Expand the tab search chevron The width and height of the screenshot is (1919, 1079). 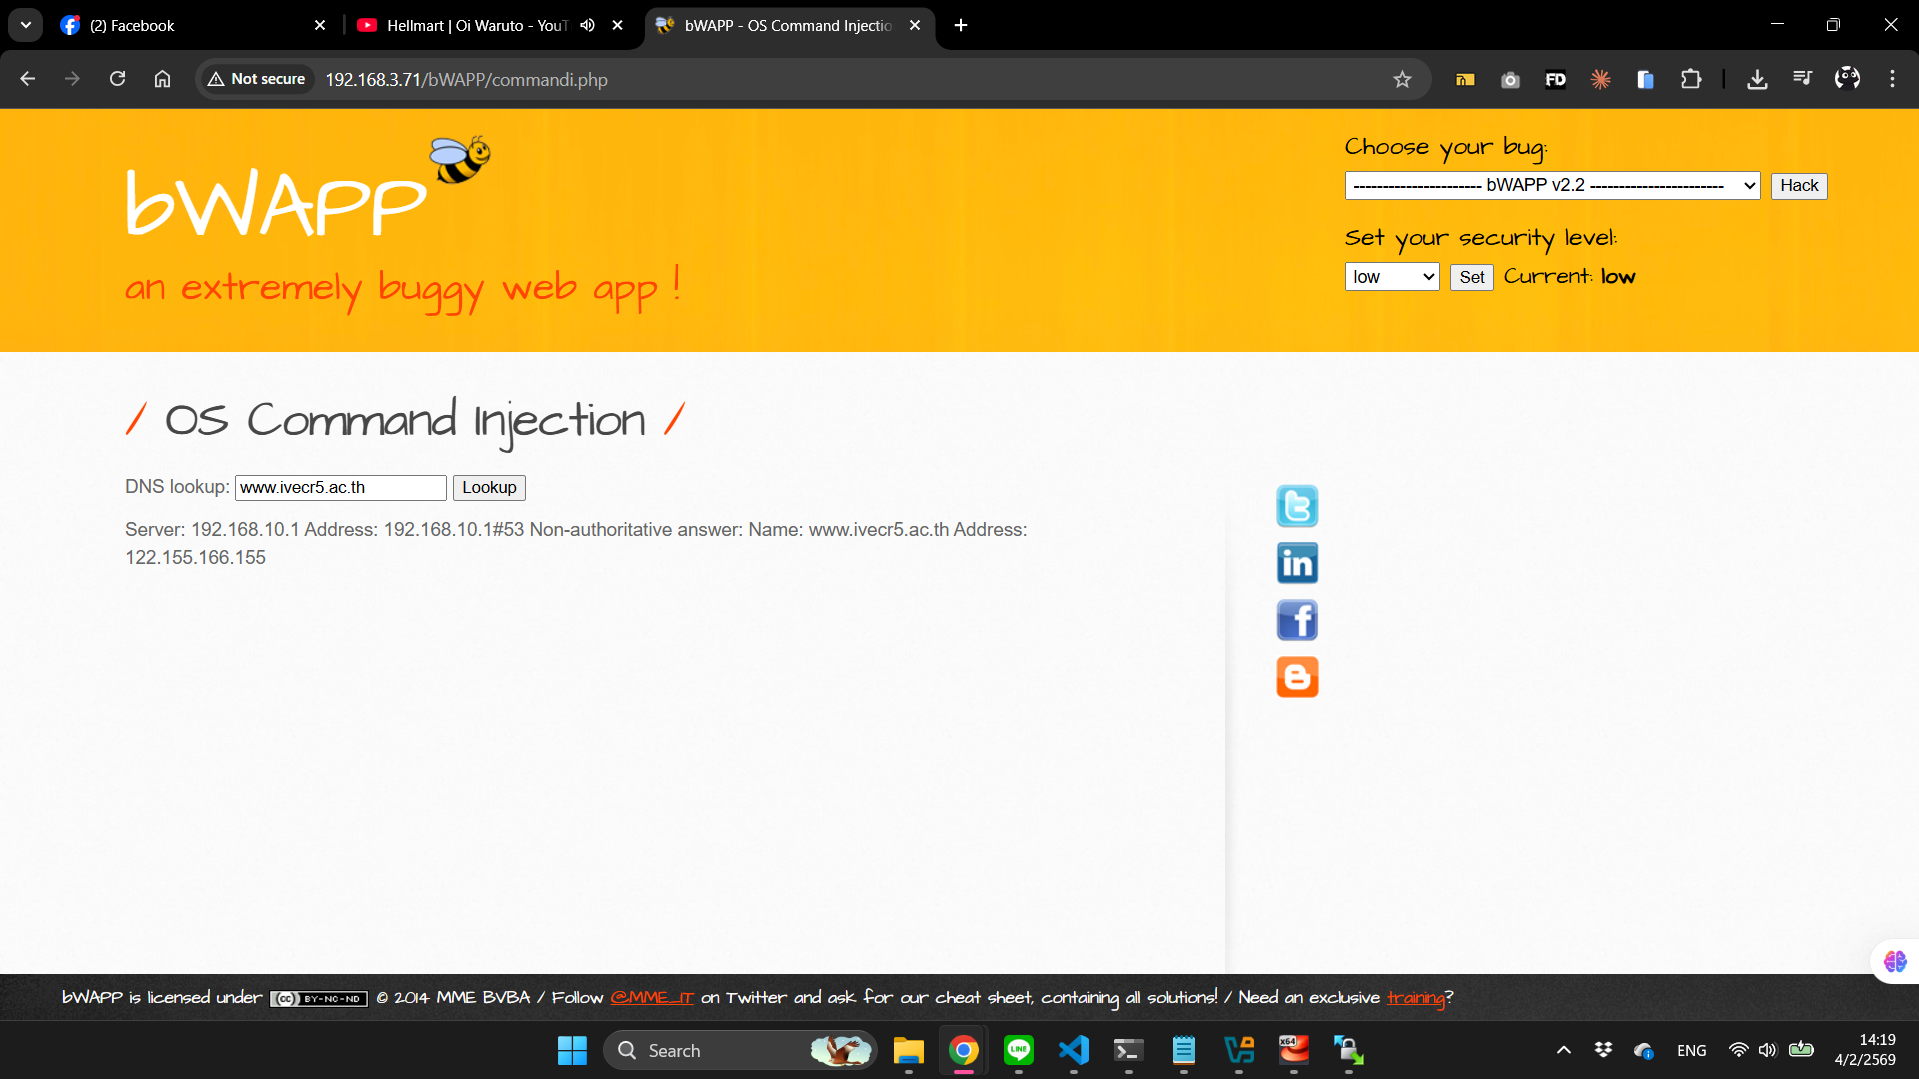[x=25, y=25]
